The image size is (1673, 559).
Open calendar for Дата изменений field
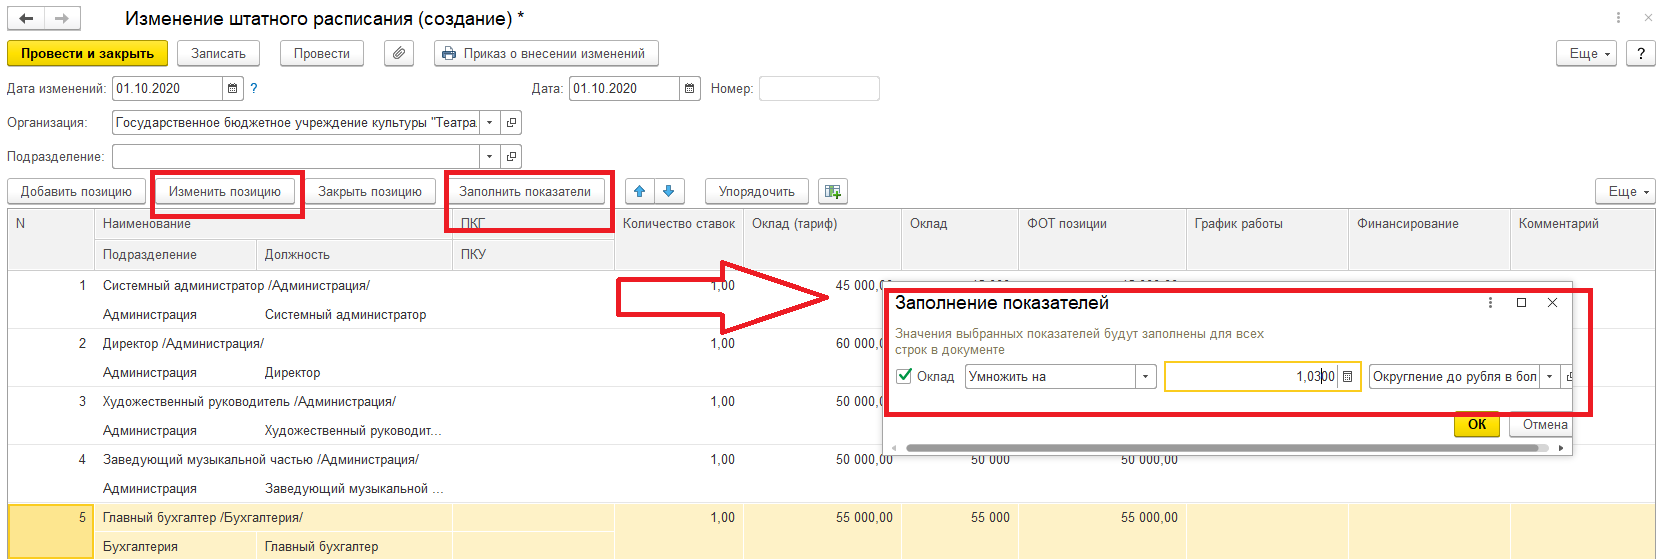(233, 89)
